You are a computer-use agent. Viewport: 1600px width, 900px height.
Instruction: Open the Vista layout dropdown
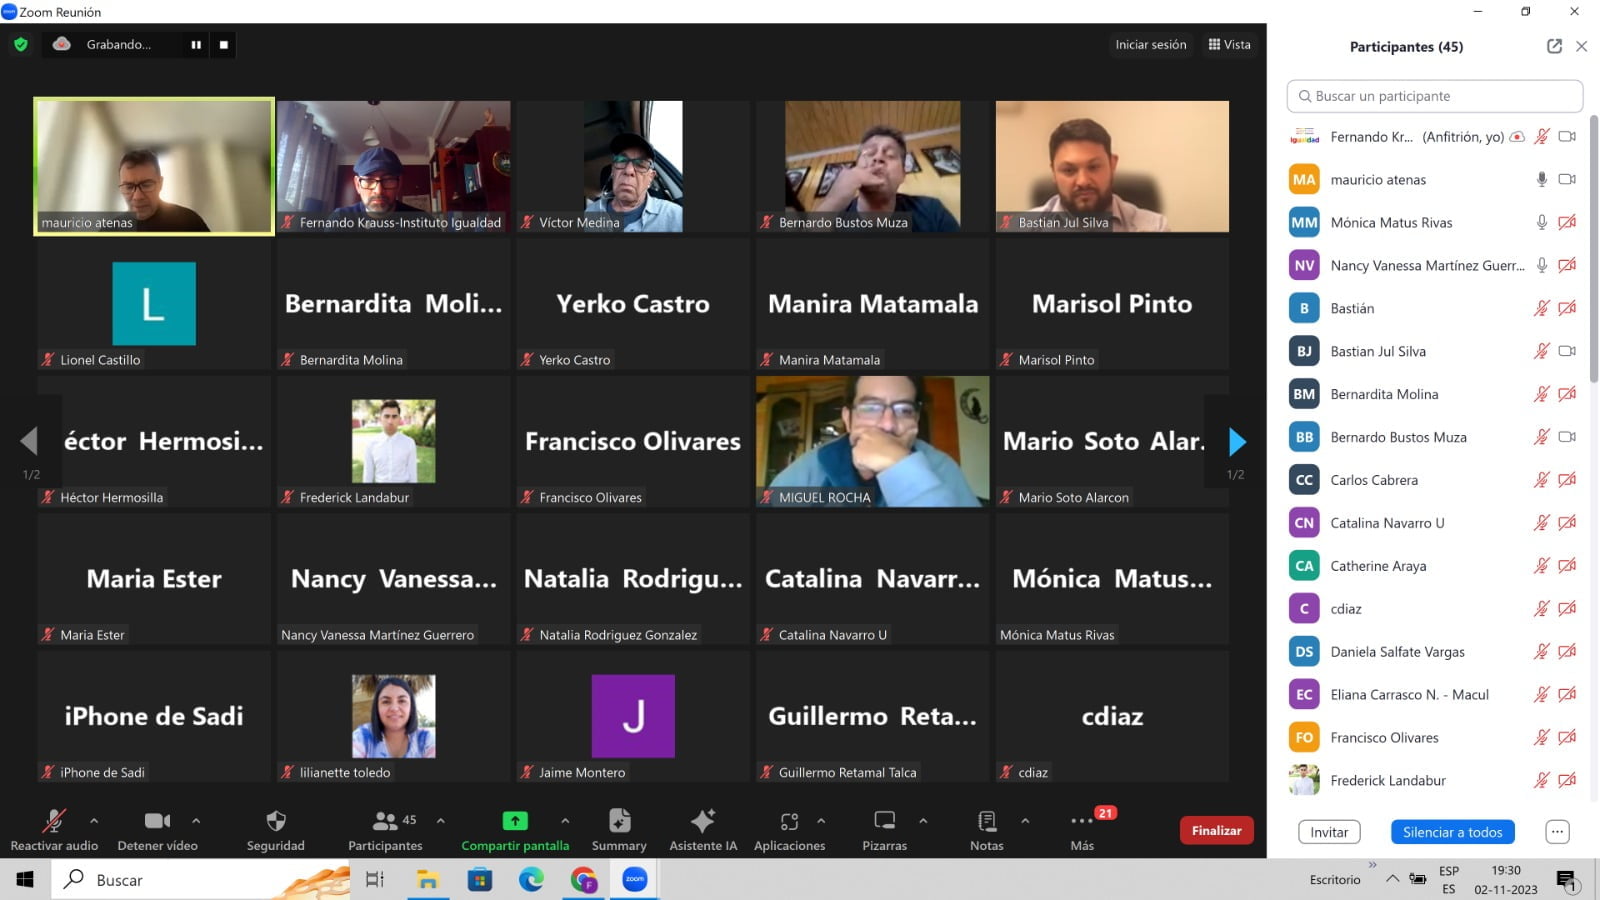(x=1229, y=44)
